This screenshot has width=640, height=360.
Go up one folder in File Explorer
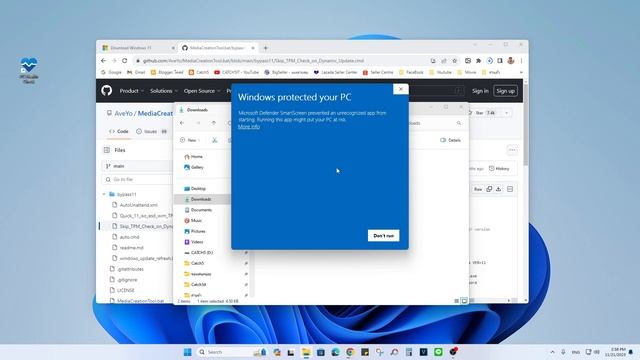pyautogui.click(x=213, y=123)
